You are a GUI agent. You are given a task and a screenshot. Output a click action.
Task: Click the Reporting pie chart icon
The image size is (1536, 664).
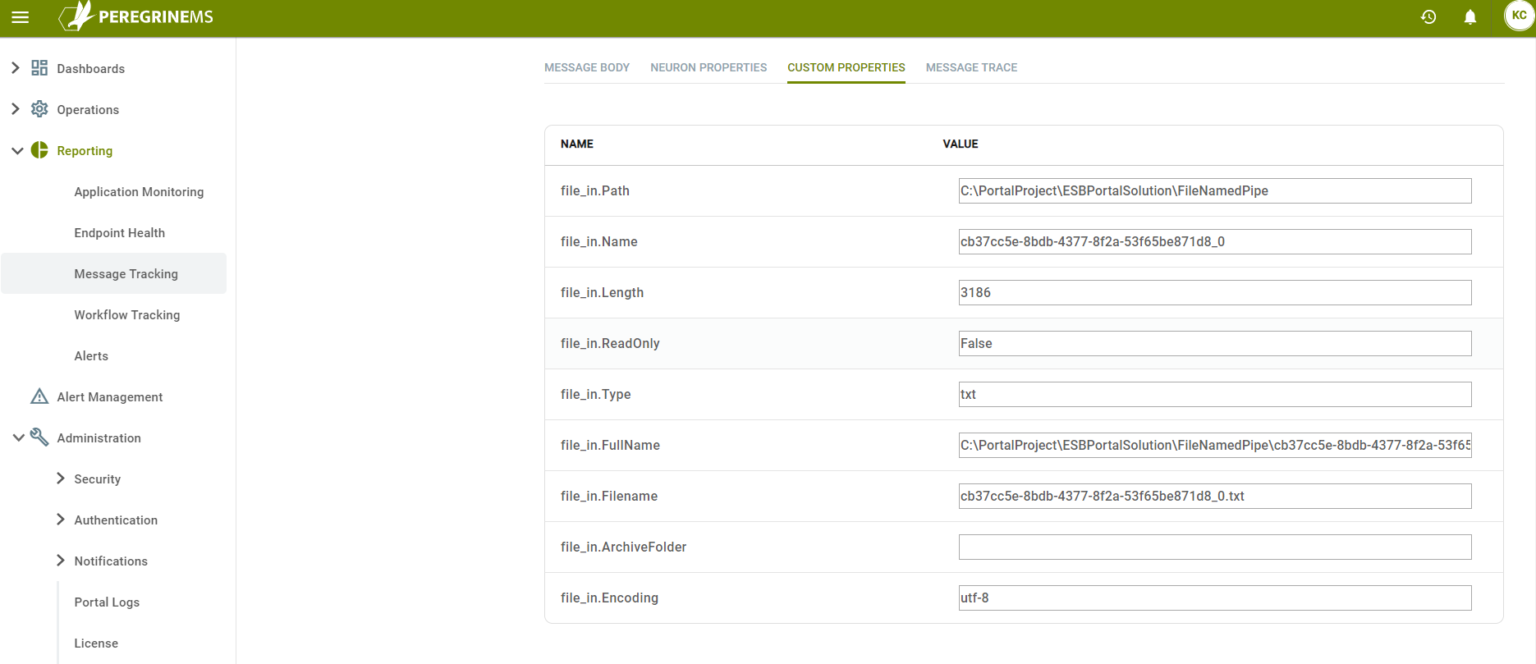(x=40, y=150)
